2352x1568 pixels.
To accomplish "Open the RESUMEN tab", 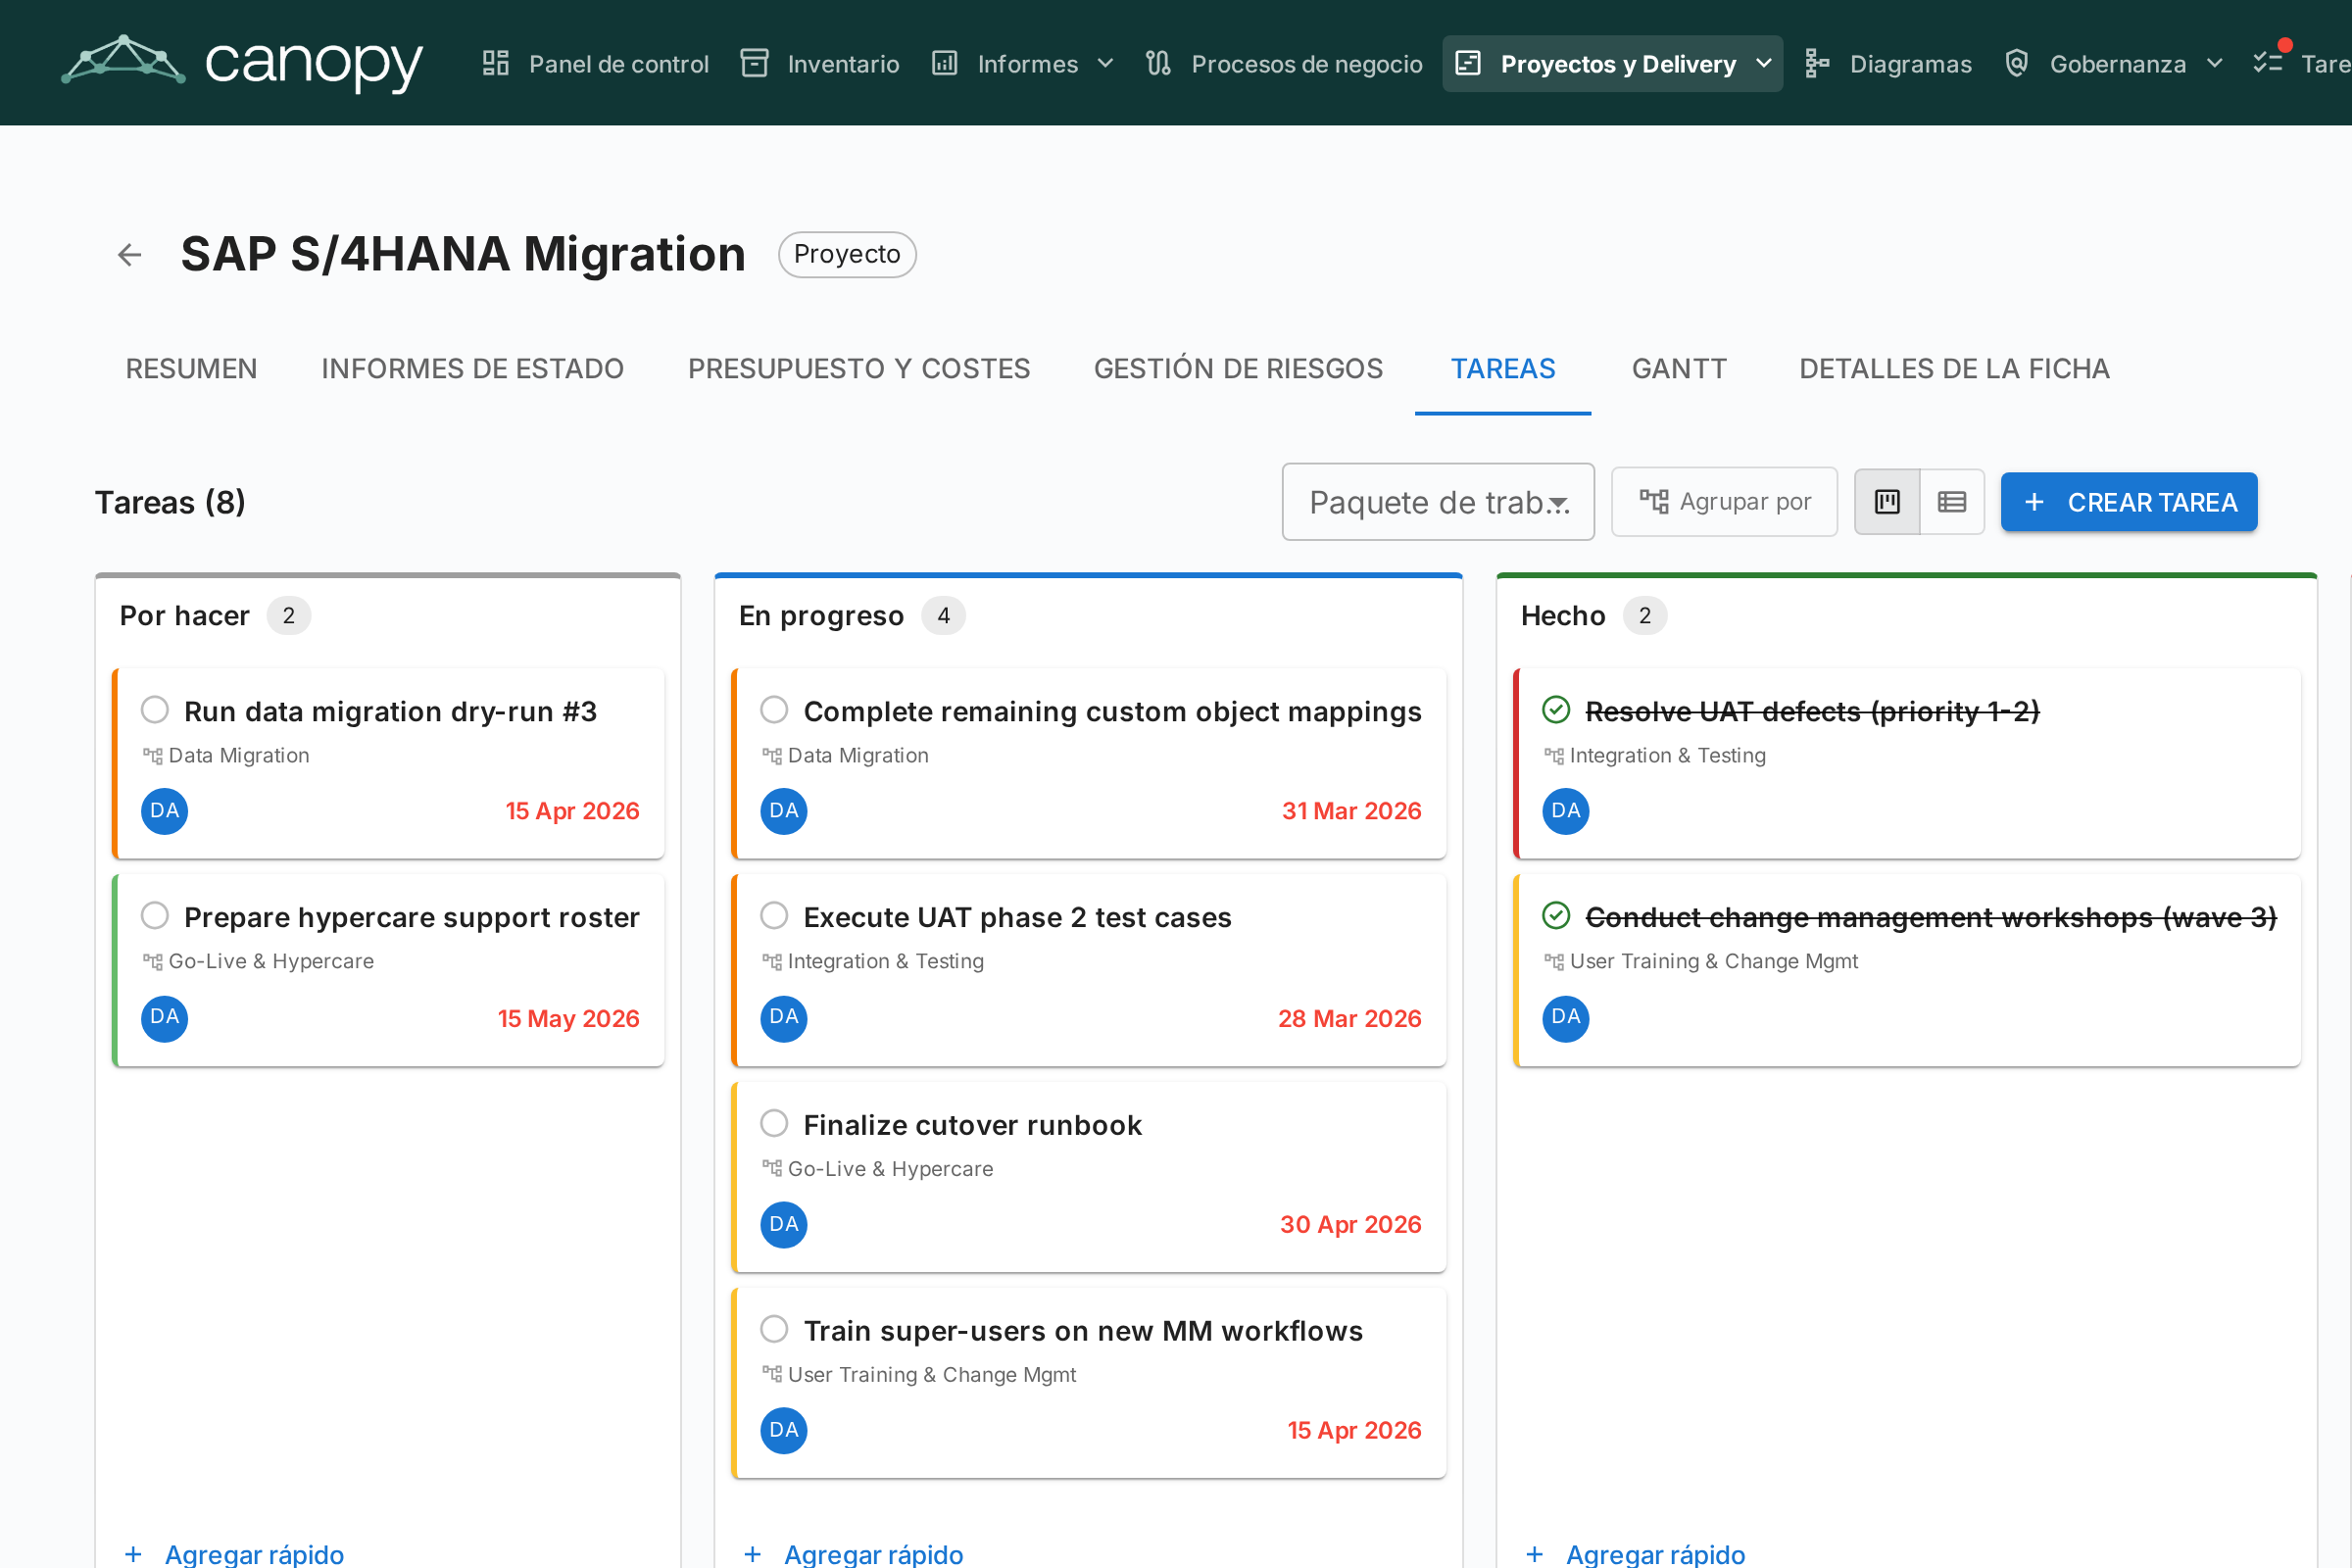I will (191, 369).
